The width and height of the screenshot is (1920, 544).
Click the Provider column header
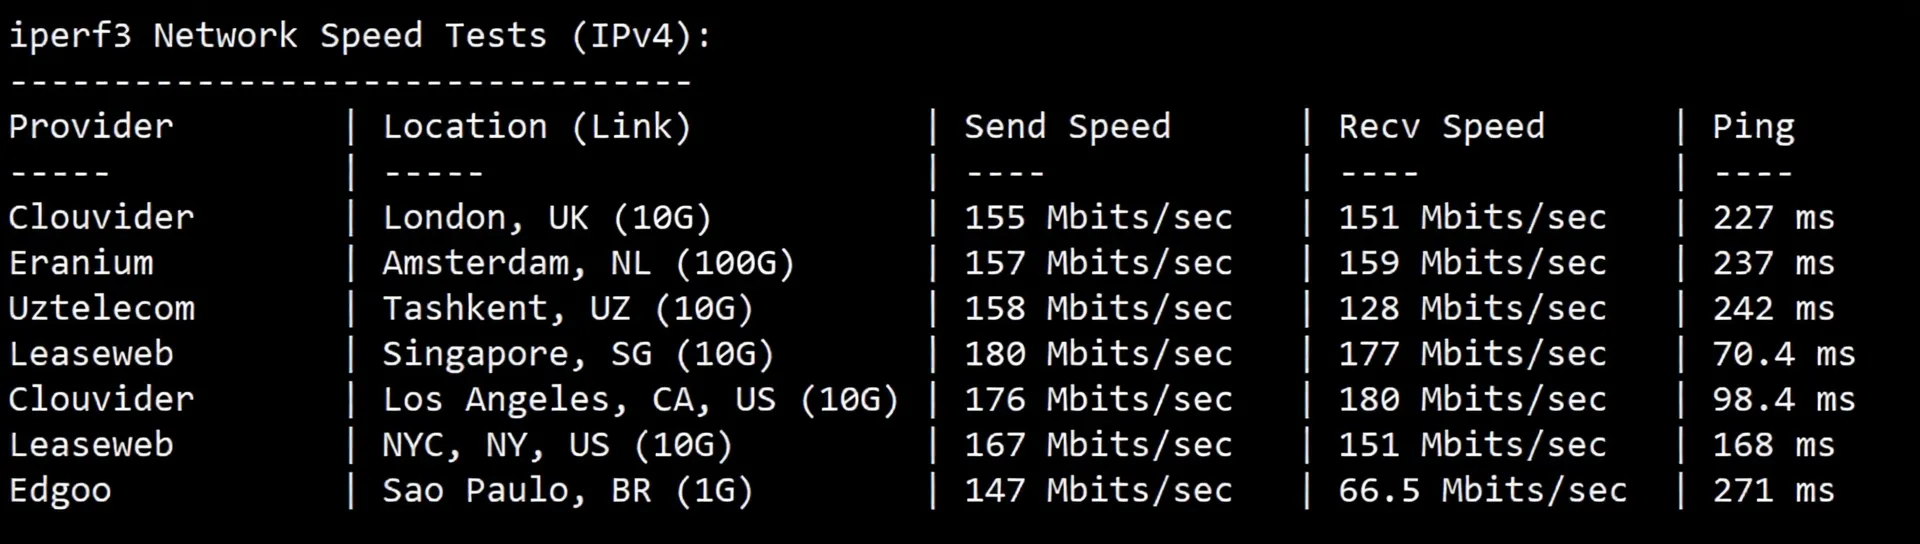[91, 127]
